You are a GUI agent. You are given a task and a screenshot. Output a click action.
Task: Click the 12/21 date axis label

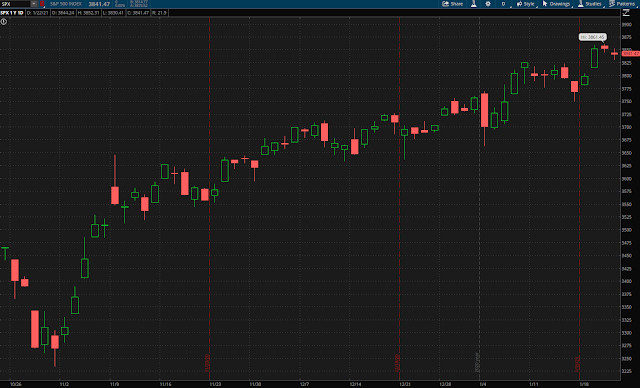pyautogui.click(x=404, y=384)
